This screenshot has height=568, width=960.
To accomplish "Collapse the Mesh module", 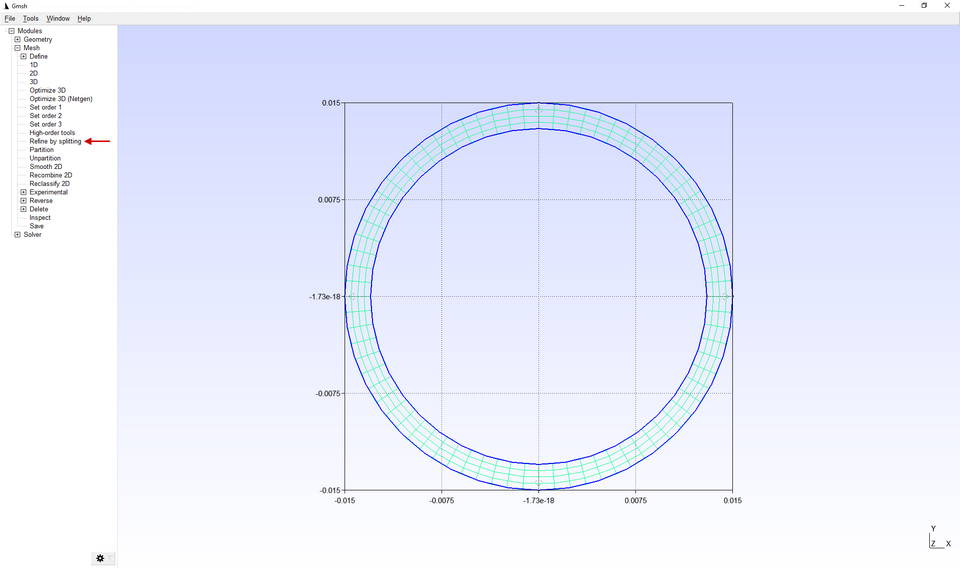I will point(17,48).
